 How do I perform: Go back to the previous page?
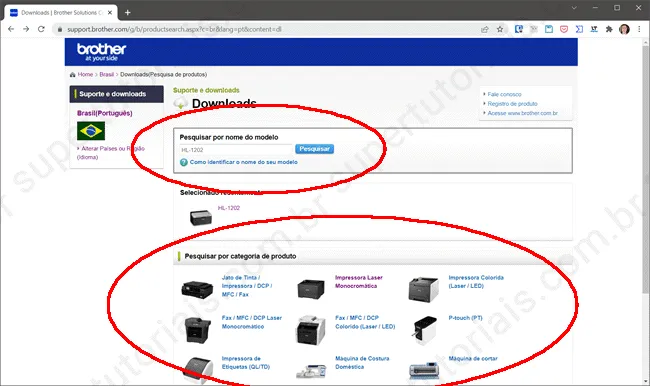[11, 29]
